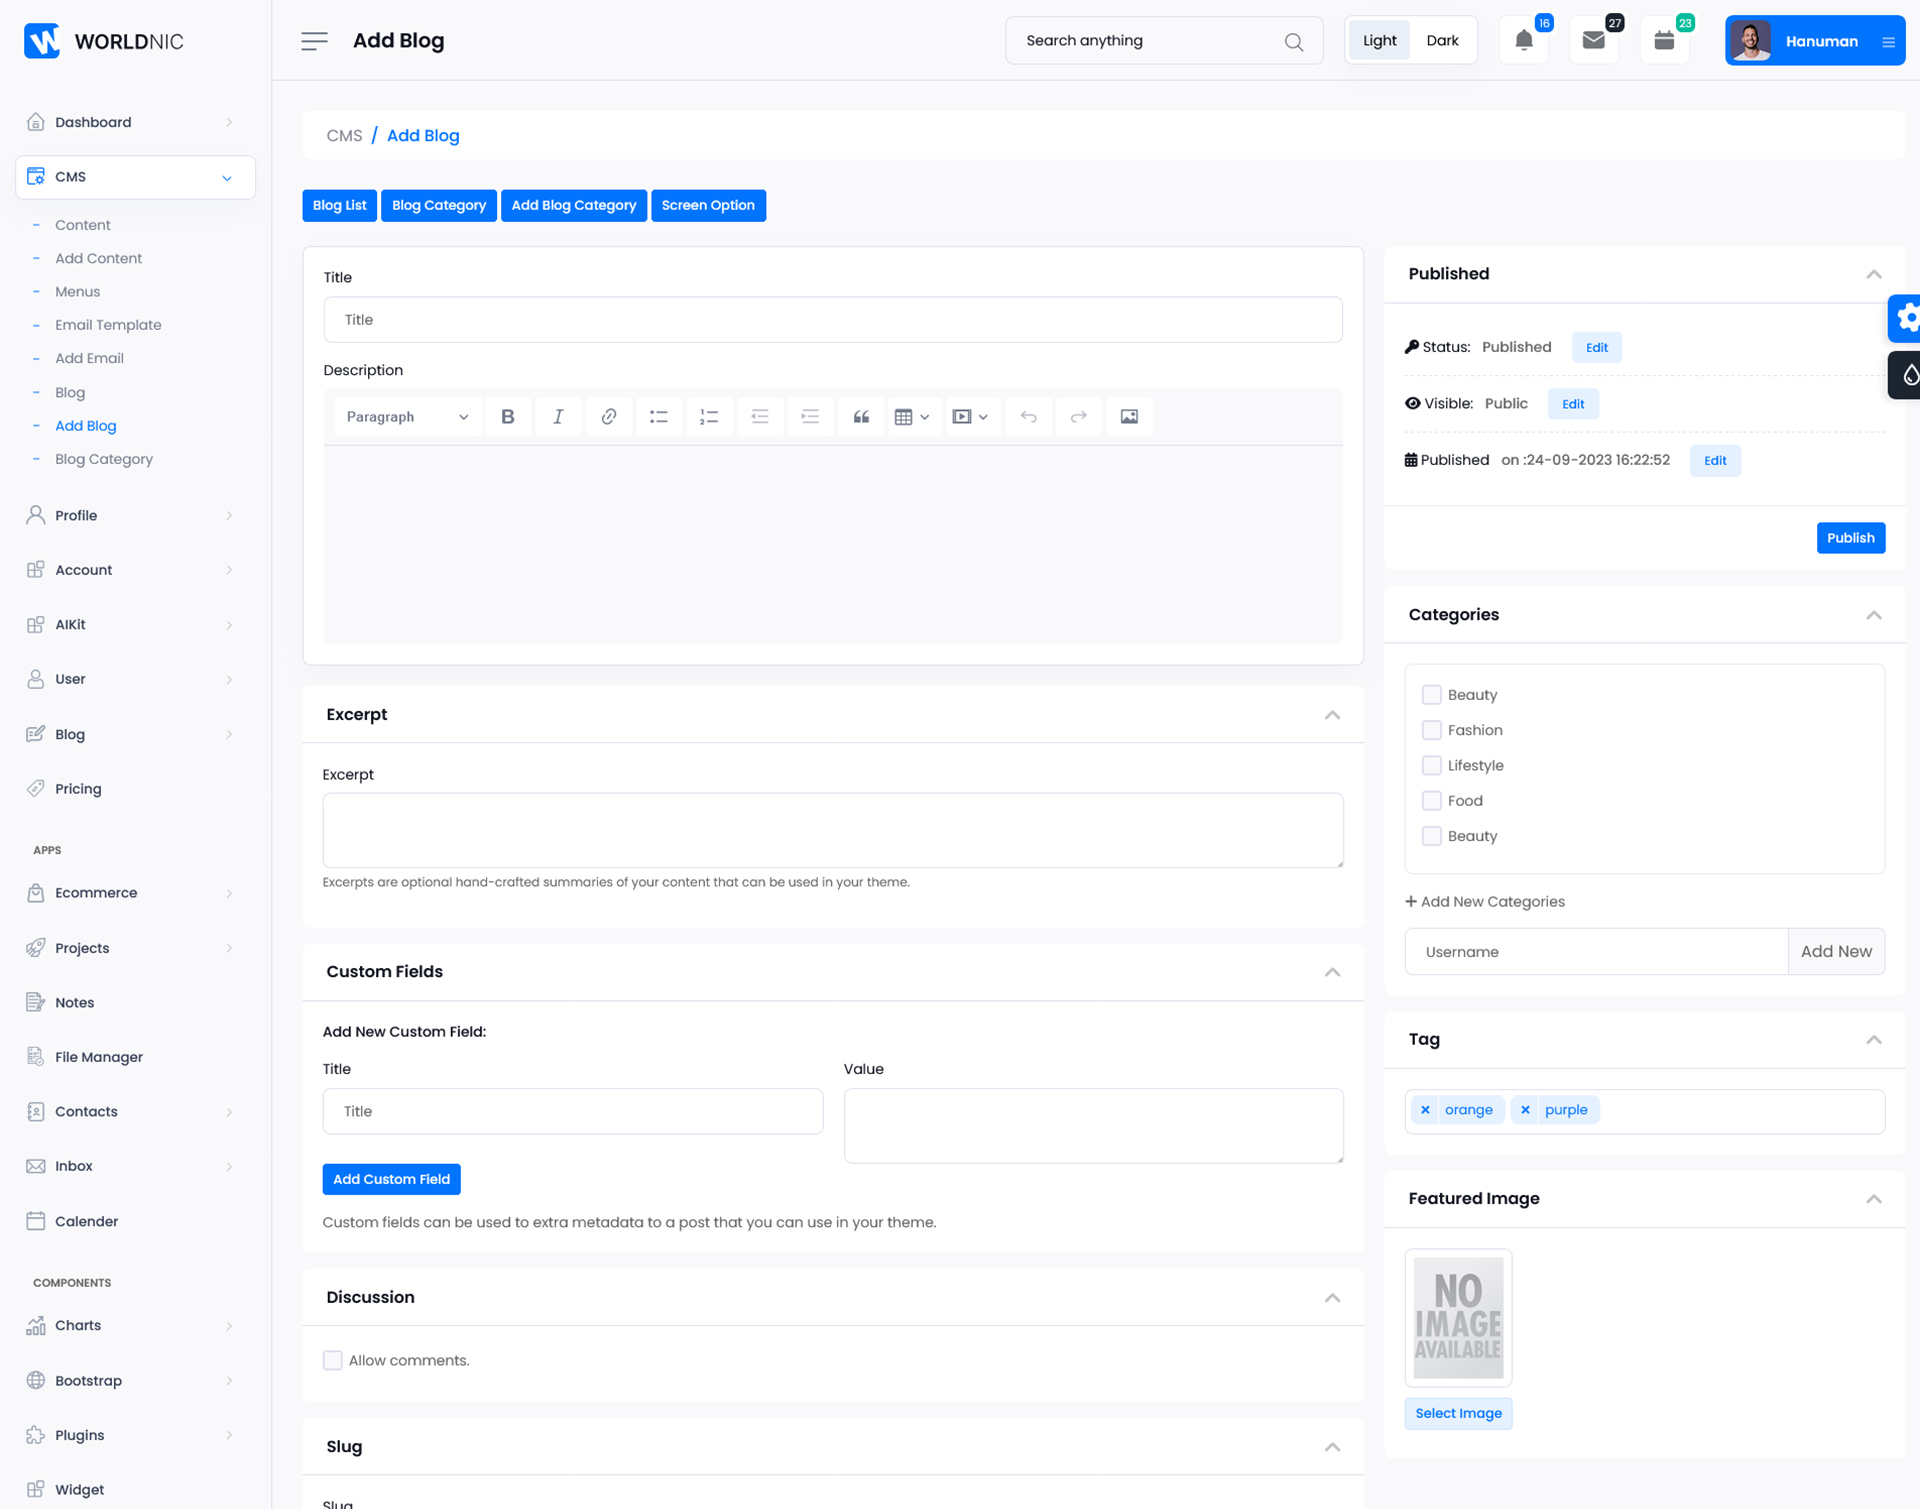Open Blog Category in CMS submenu
This screenshot has width=1920, height=1509.
point(104,459)
